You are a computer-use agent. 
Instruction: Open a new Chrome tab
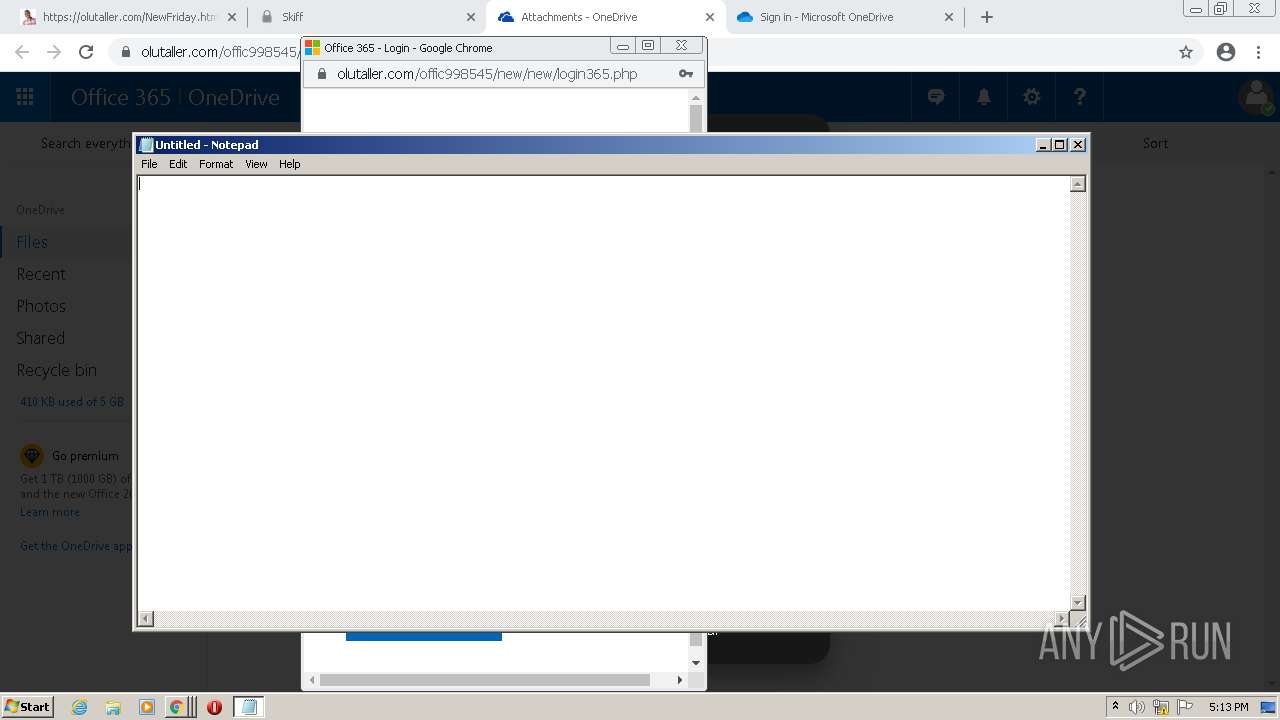[987, 17]
